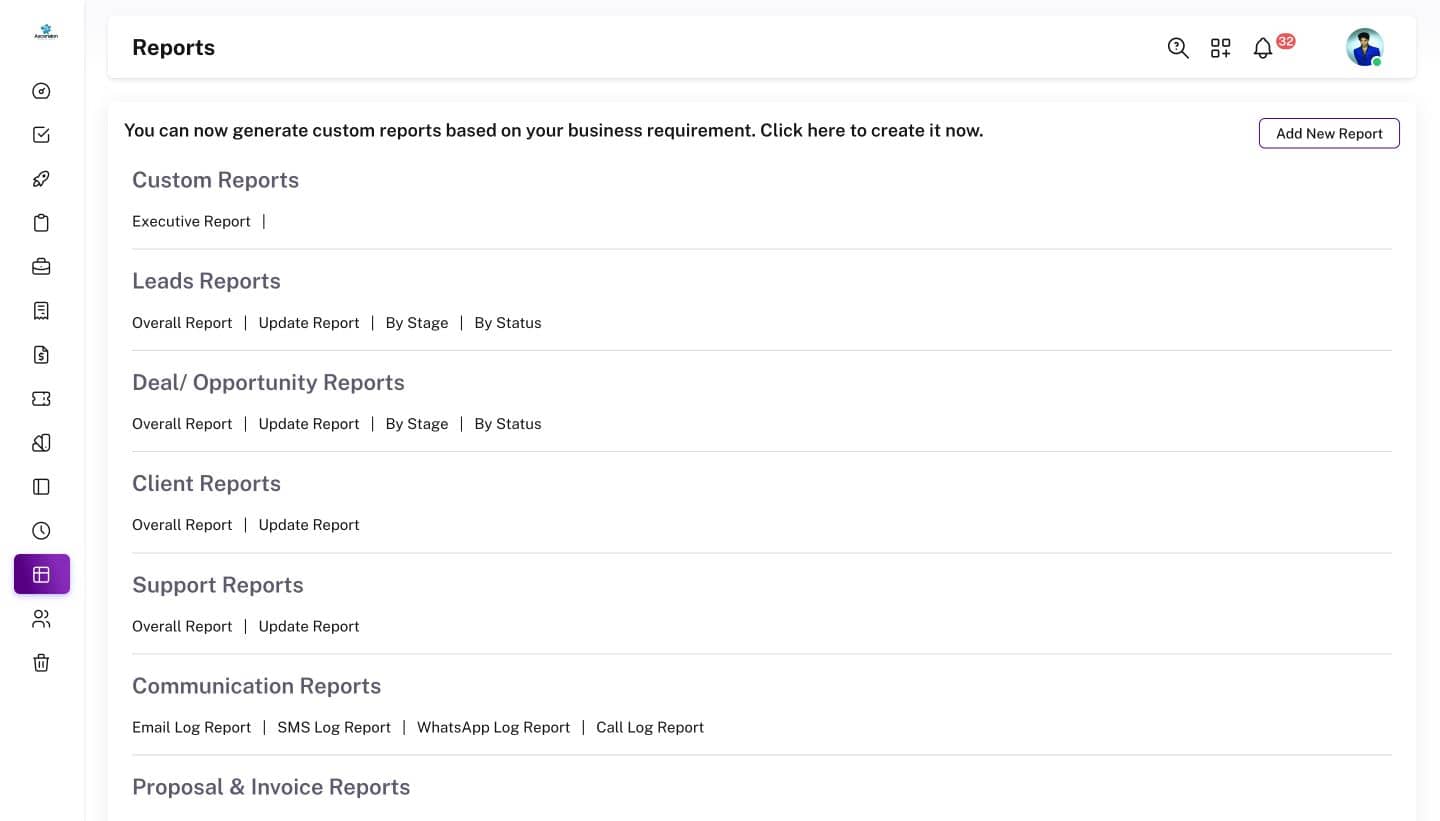Open the SMS Log Report

tap(334, 727)
